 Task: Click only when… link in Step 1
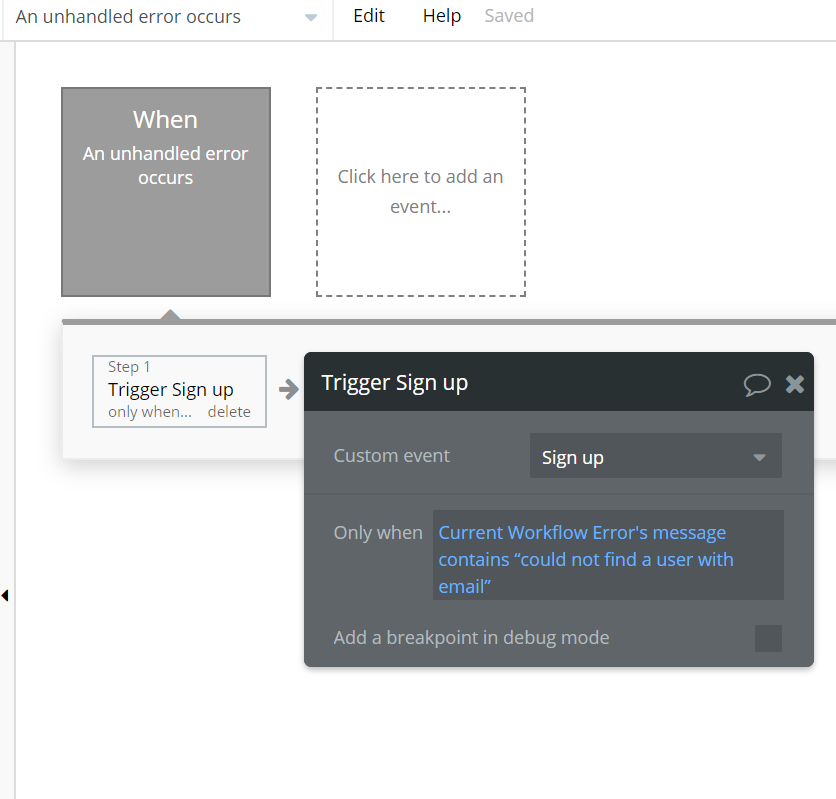click(x=150, y=412)
